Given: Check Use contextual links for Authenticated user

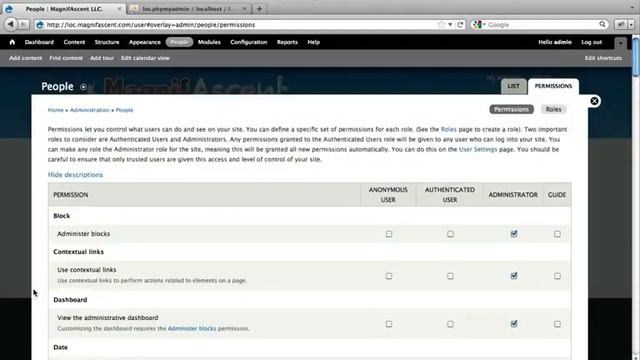Looking at the screenshot, I should click(x=450, y=276).
